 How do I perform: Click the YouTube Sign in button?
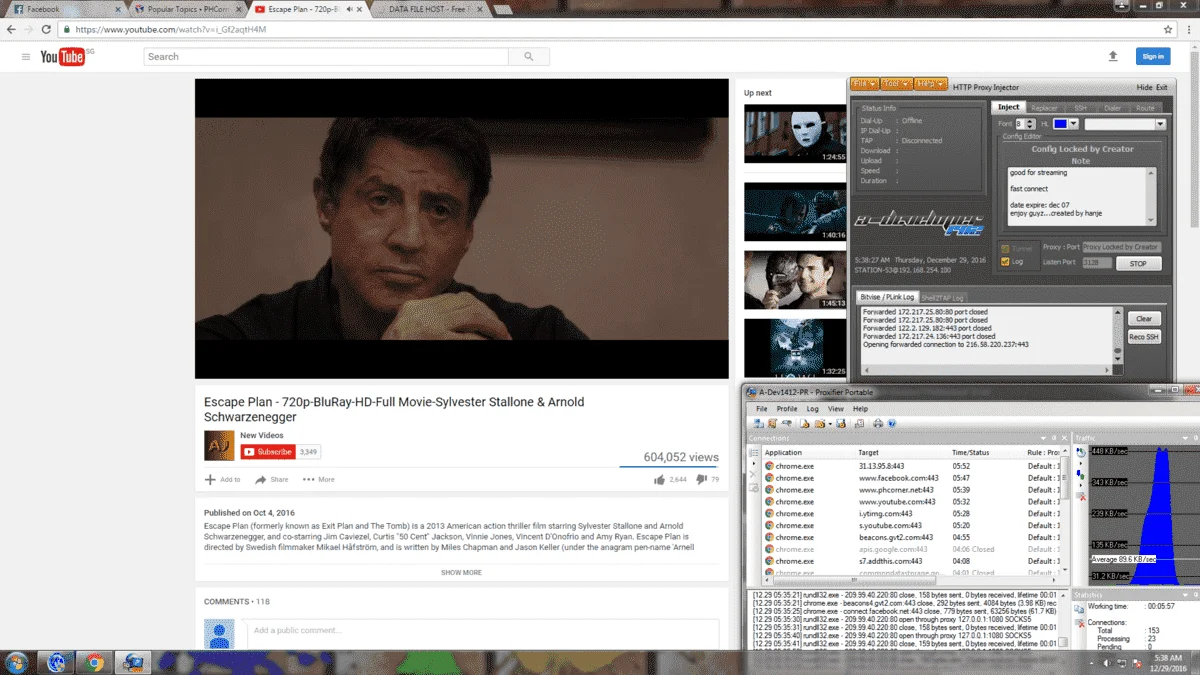coord(1153,57)
